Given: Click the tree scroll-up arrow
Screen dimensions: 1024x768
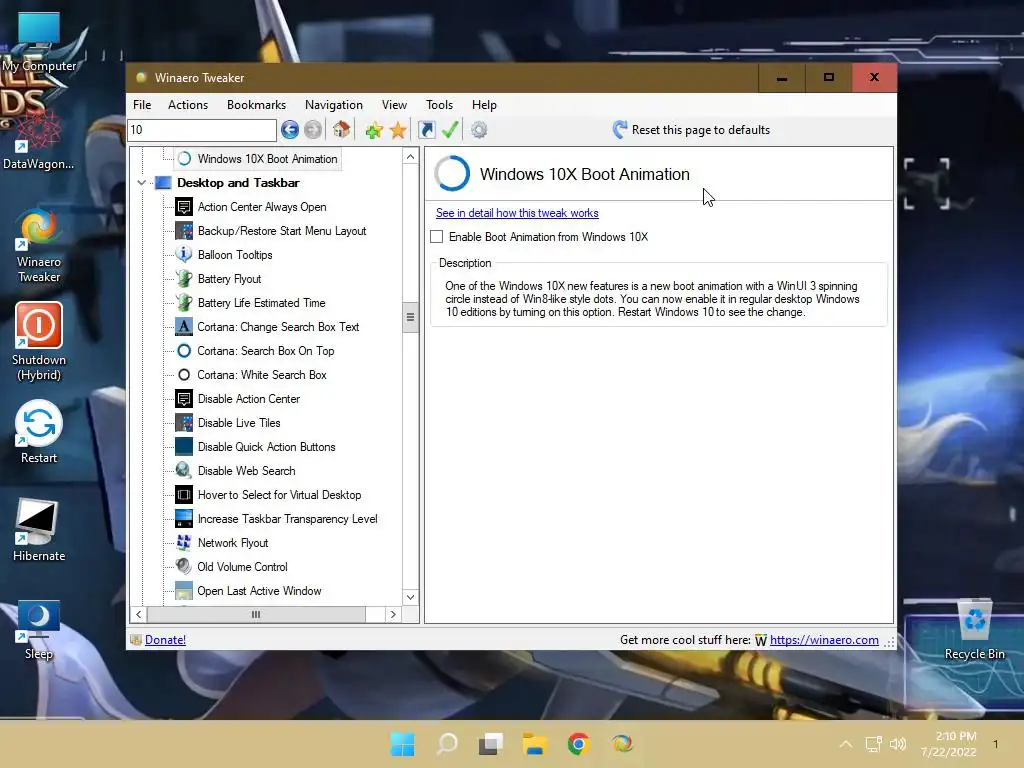Looking at the screenshot, I should 410,157.
